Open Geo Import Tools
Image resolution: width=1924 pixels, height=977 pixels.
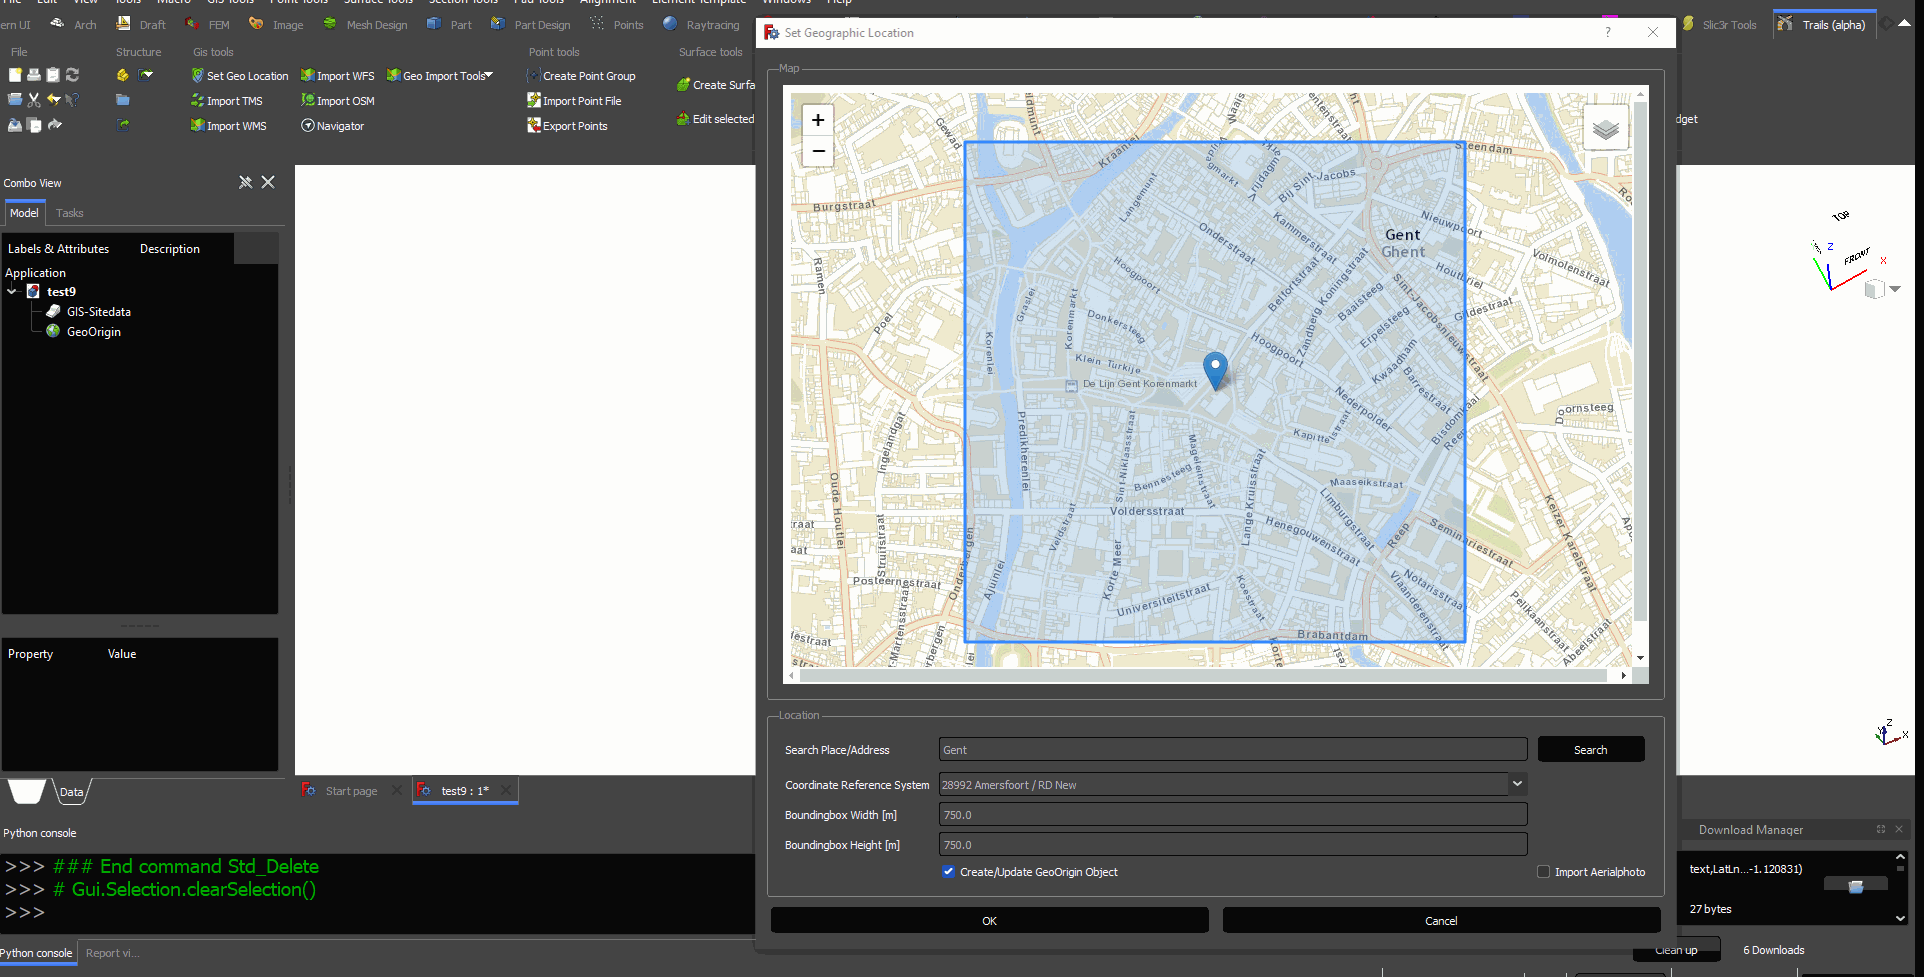(441, 75)
